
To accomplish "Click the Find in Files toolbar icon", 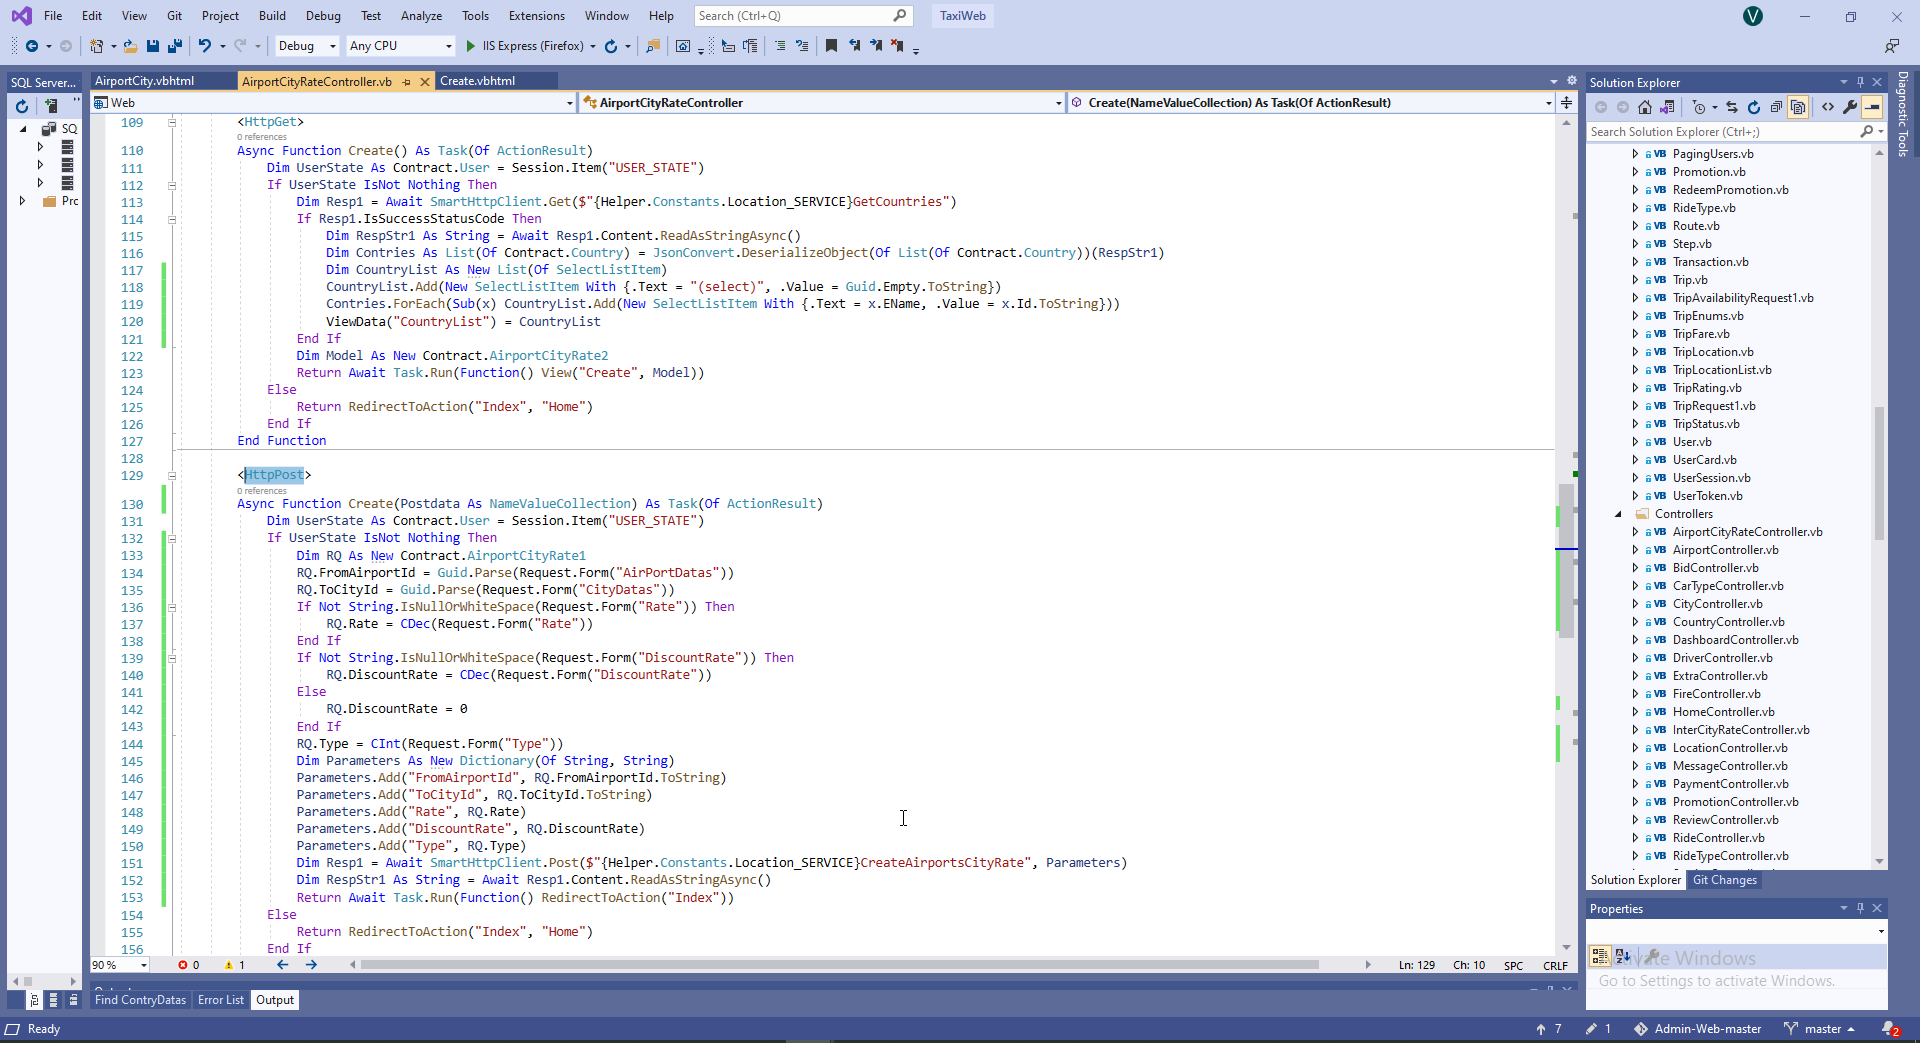I will (x=653, y=46).
